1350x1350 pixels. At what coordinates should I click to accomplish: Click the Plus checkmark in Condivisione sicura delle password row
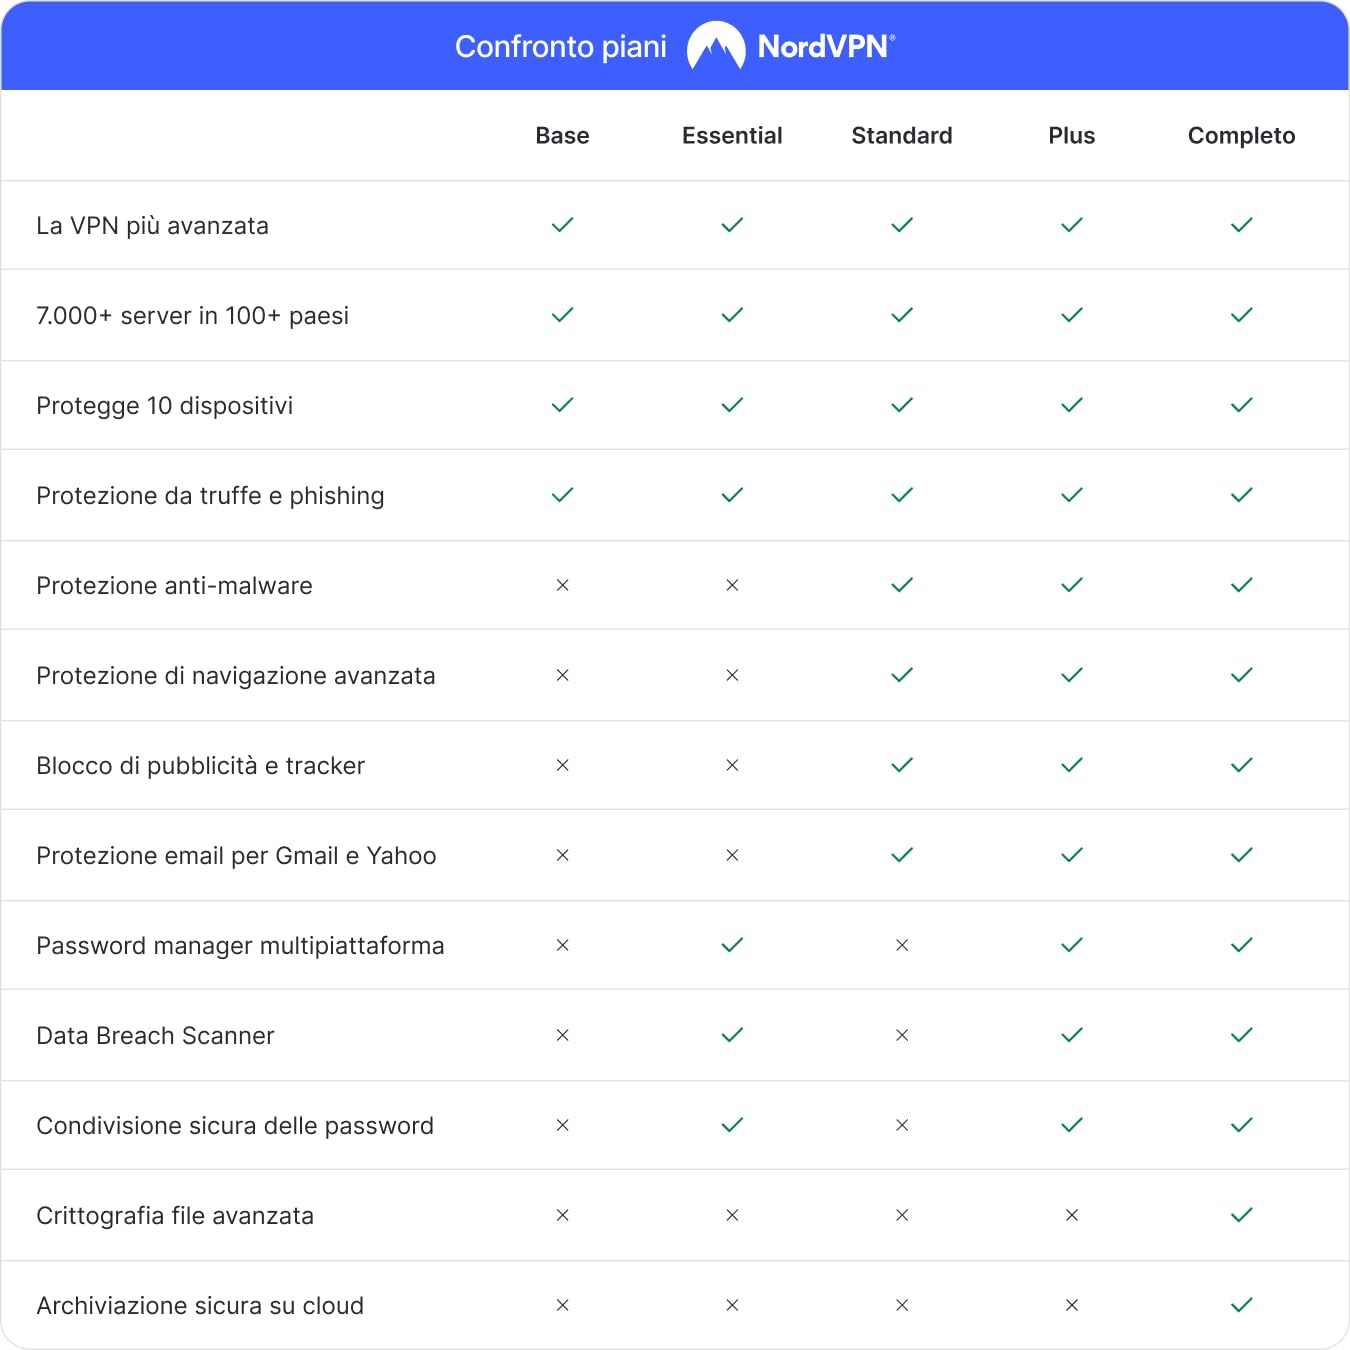pyautogui.click(x=1072, y=1125)
